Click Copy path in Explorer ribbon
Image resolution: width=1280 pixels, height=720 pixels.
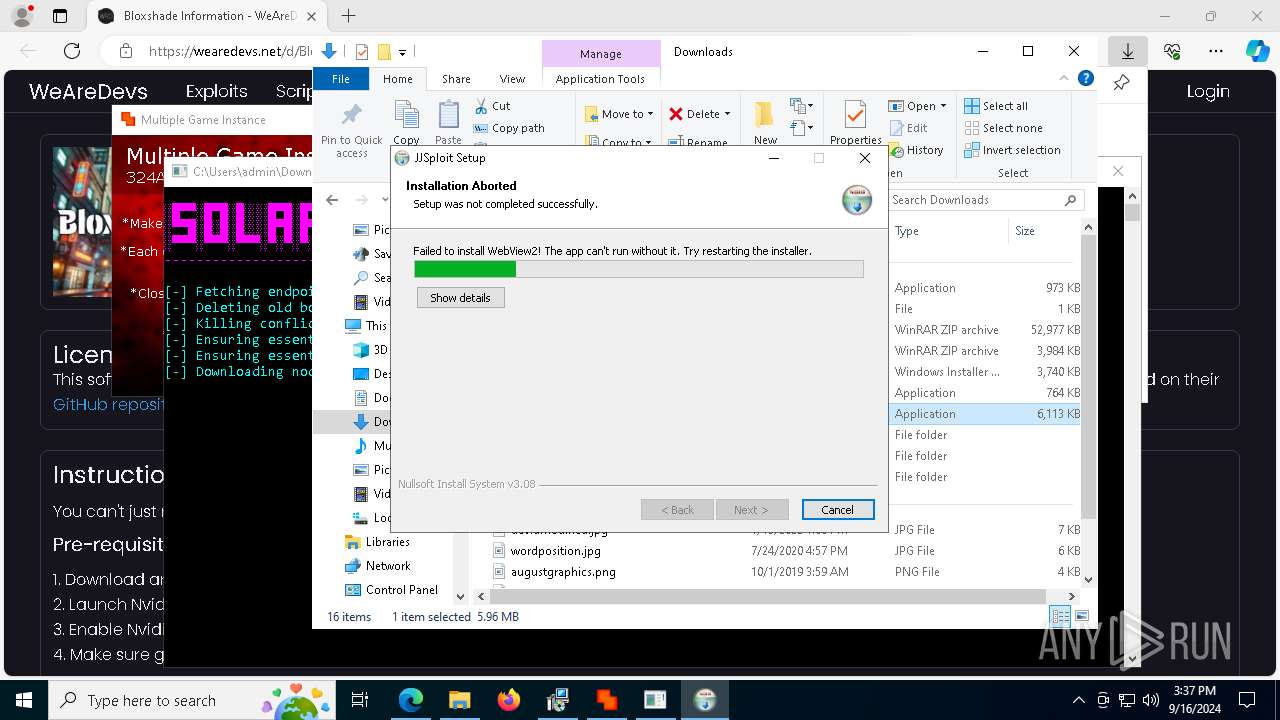[509, 128]
